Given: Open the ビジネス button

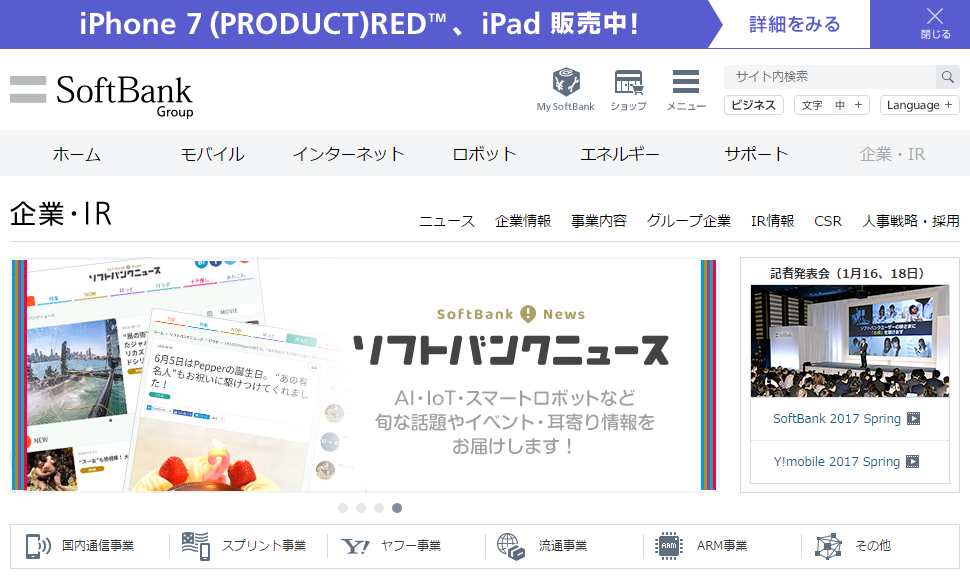Looking at the screenshot, I should [x=753, y=105].
